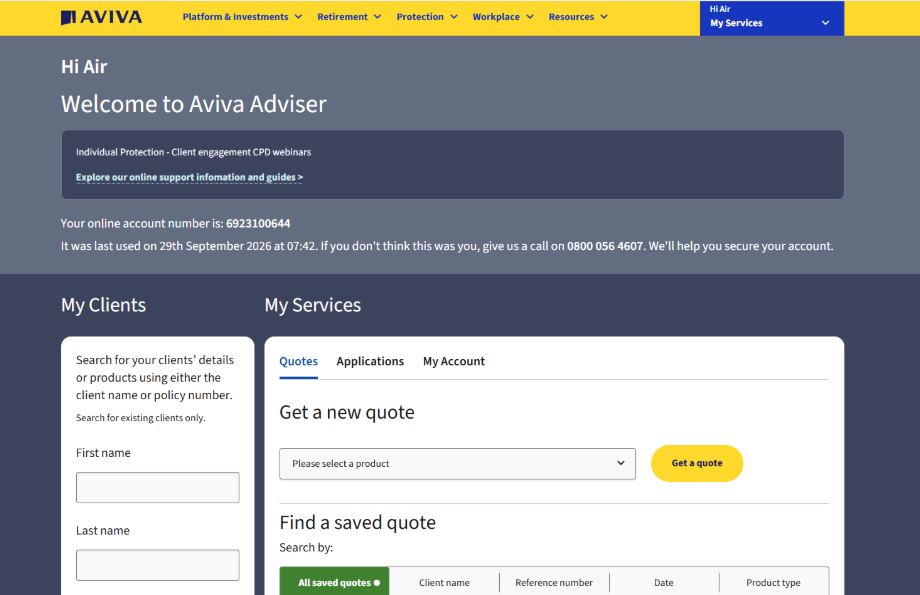
Task: Open the Platform & Investments menu
Action: point(242,17)
